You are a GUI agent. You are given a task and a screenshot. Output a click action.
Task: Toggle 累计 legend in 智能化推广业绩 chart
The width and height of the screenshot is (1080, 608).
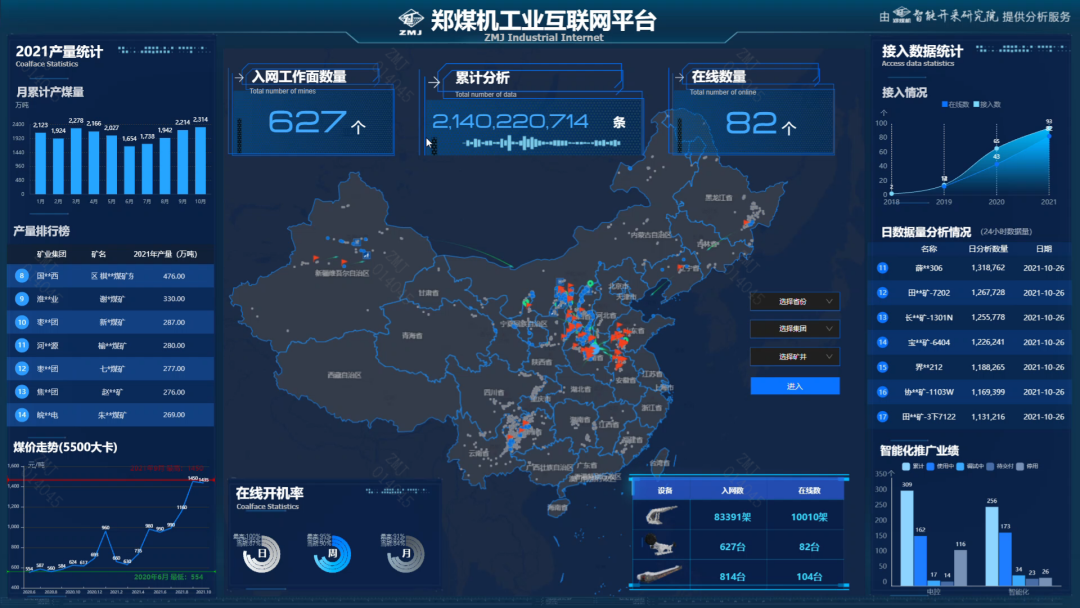913,466
